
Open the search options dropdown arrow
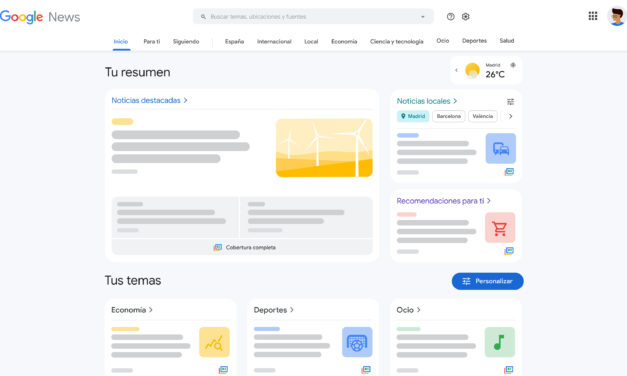click(423, 17)
